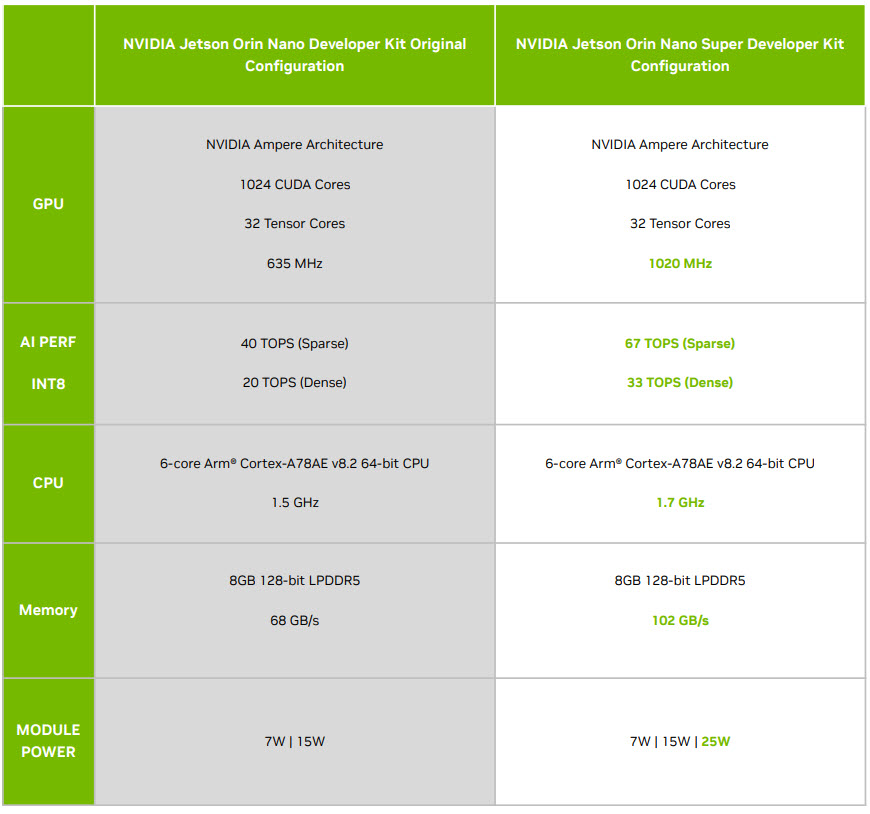Select the green 1.7 GHz value
Screen dimensions: 870x814
pyautogui.click(x=680, y=502)
